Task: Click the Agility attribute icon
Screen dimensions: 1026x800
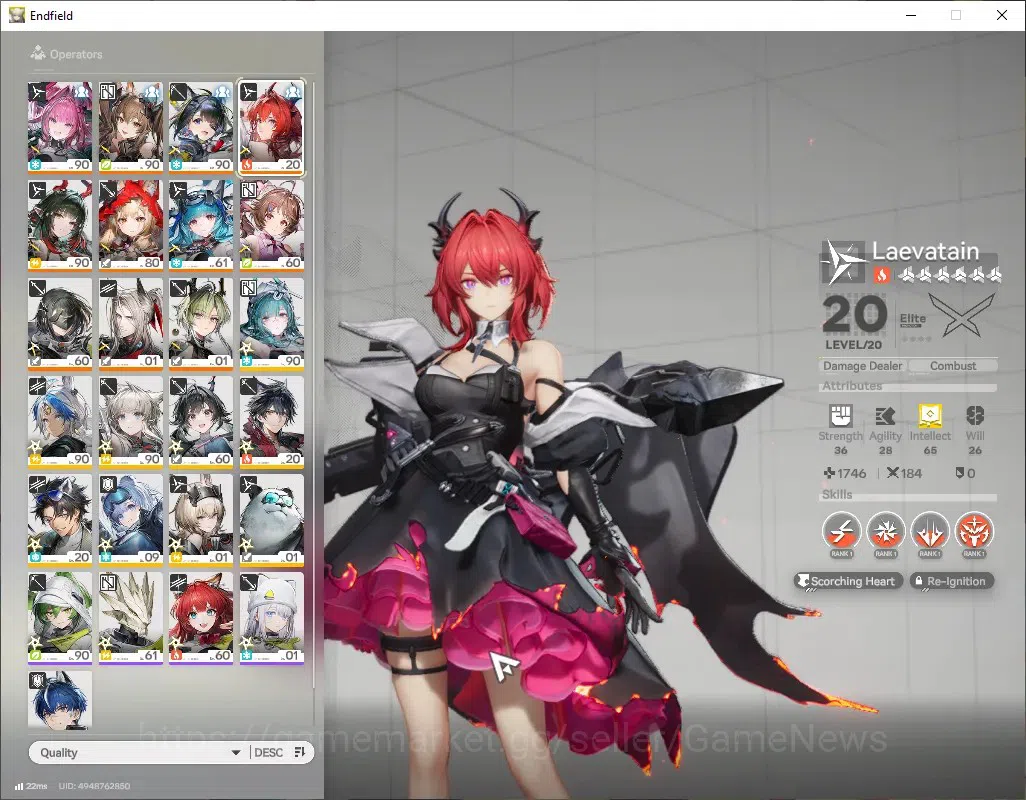Action: point(885,415)
